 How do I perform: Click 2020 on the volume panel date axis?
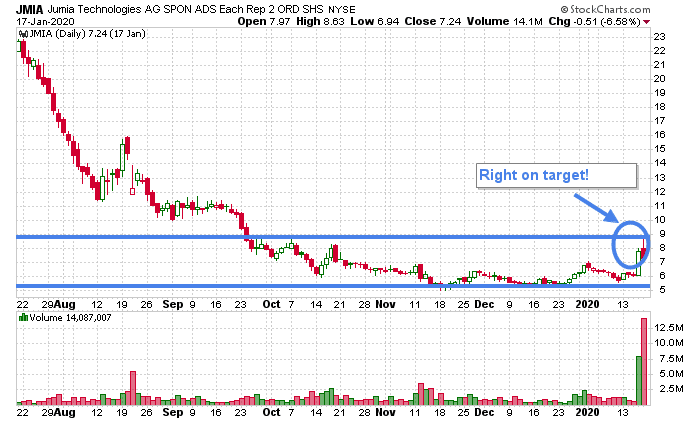(x=588, y=412)
